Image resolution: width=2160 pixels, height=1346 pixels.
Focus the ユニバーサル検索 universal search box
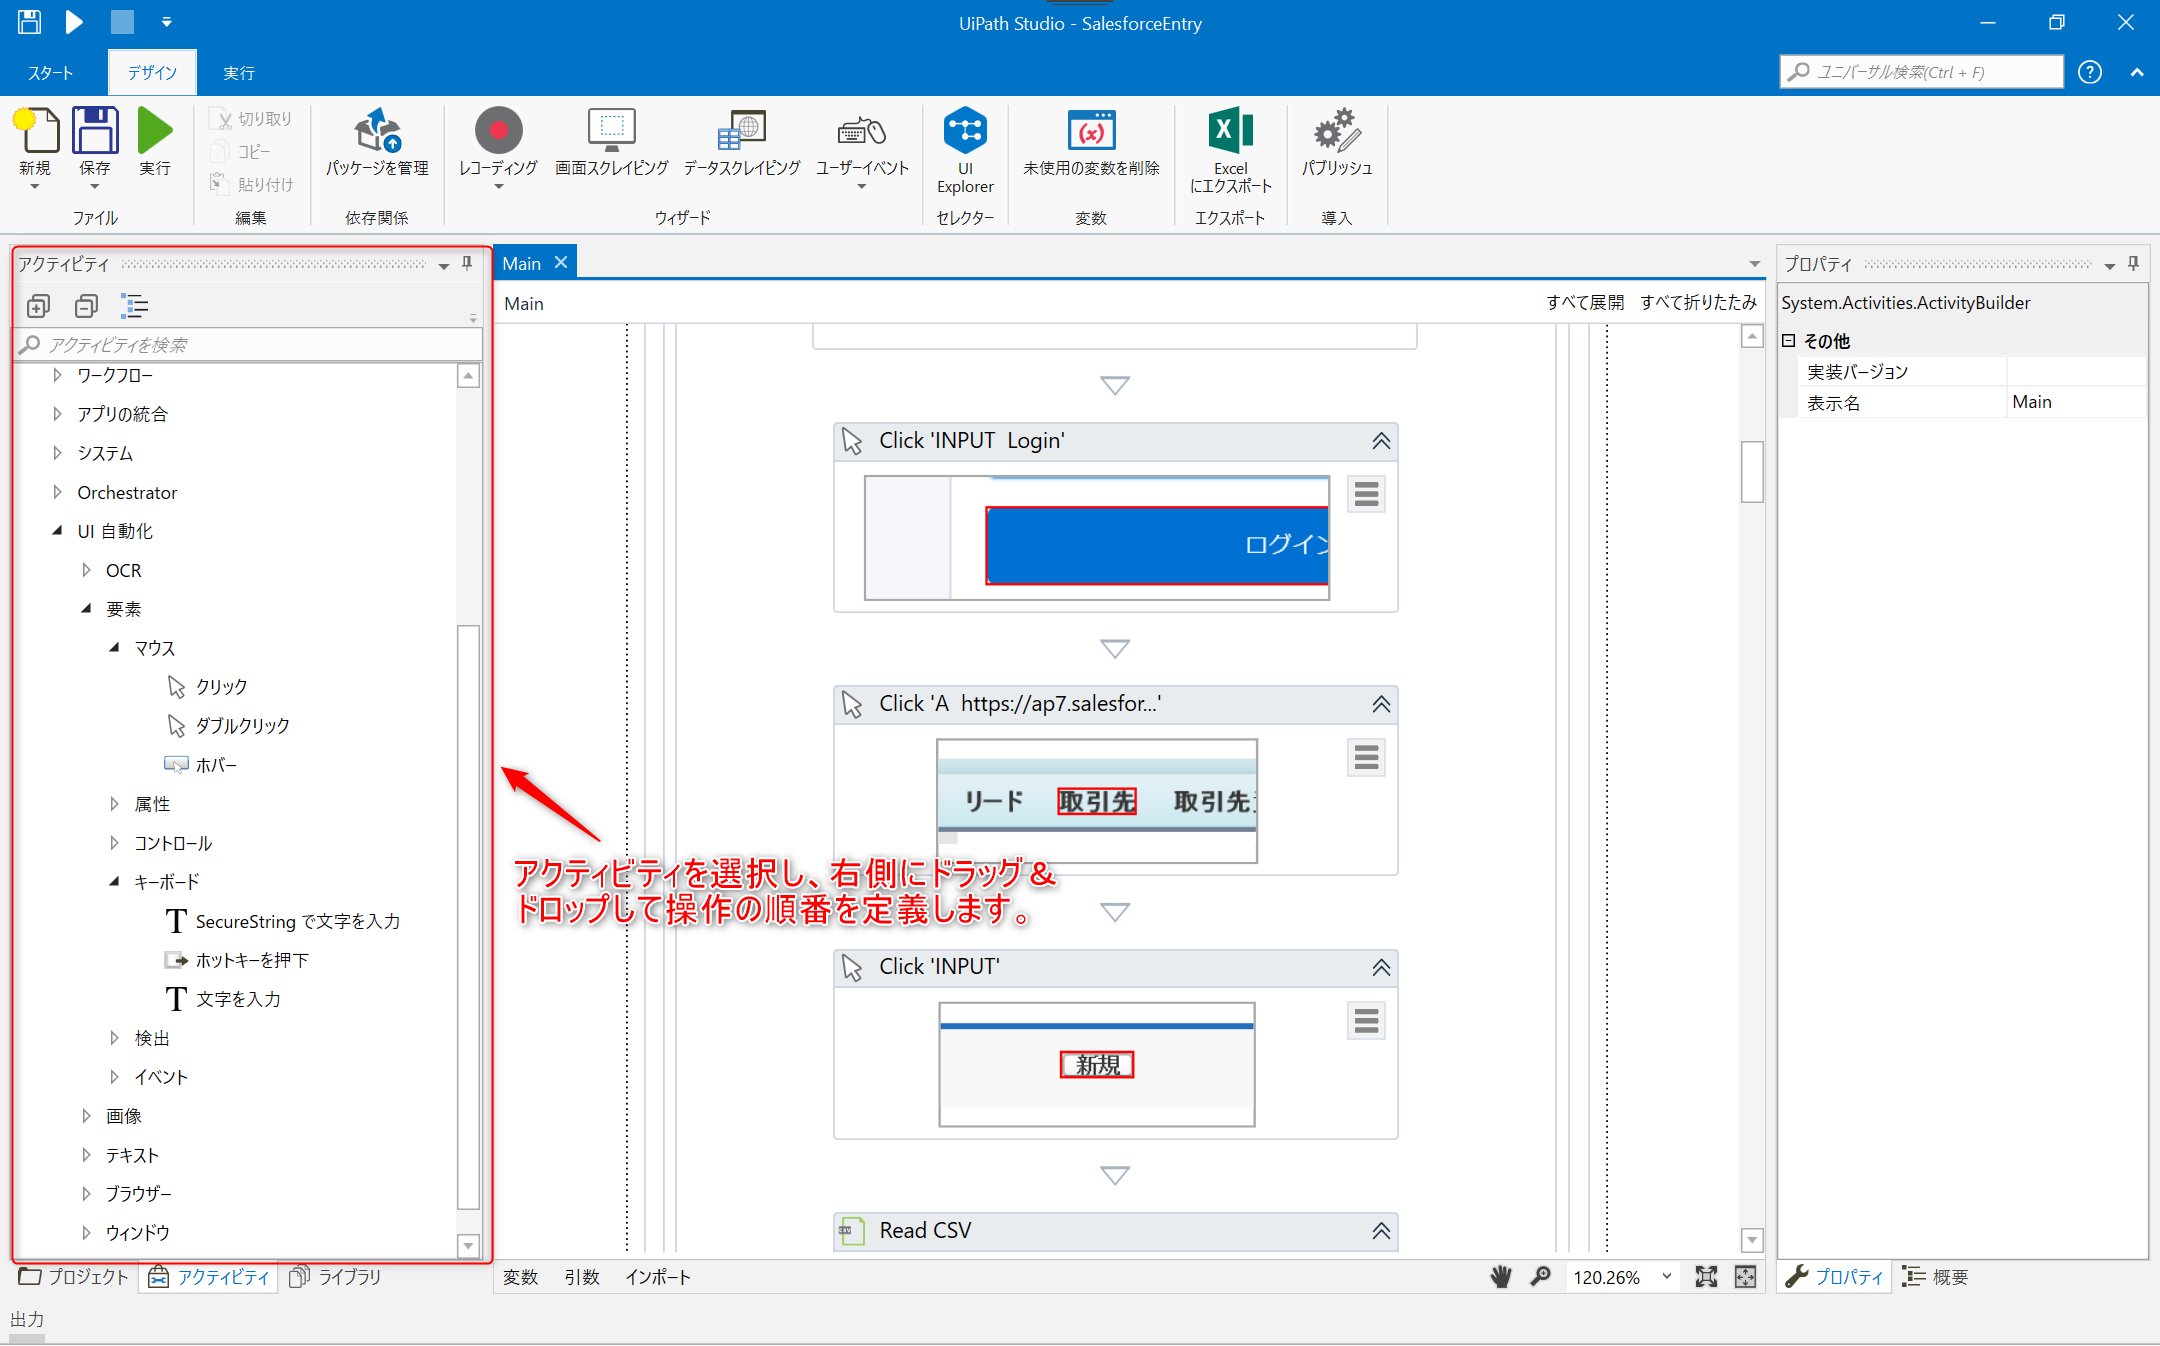(1921, 72)
